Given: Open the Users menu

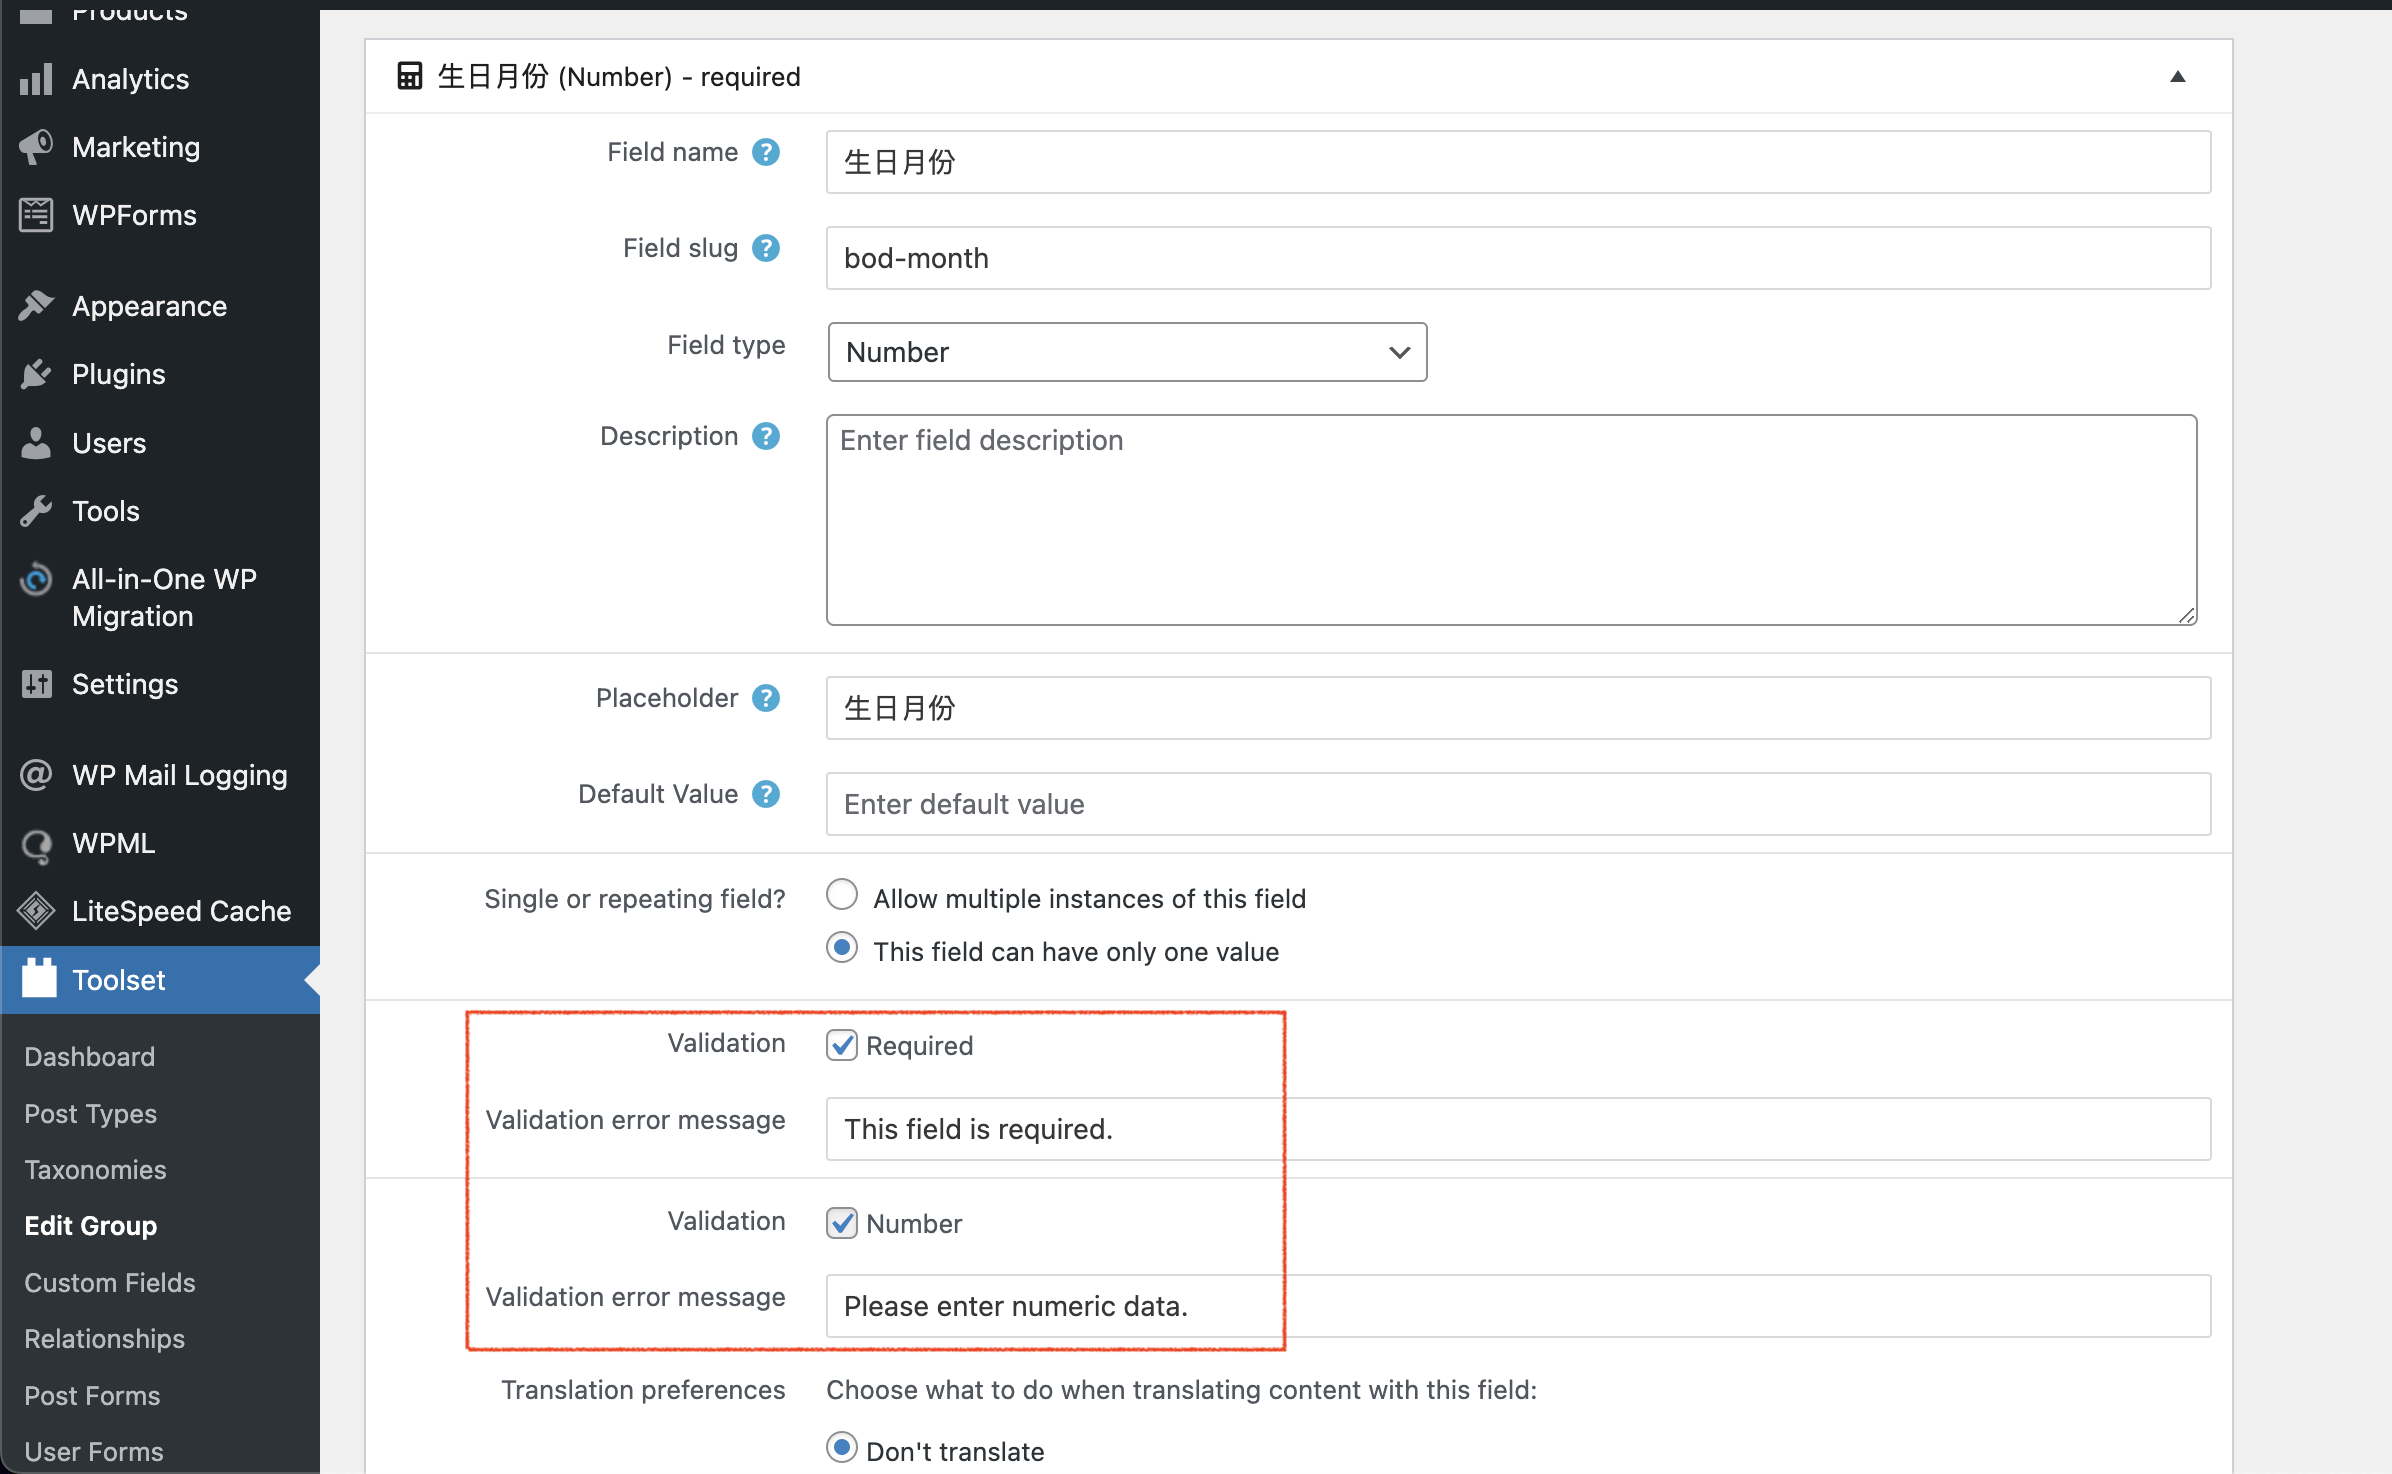Looking at the screenshot, I should point(160,443).
